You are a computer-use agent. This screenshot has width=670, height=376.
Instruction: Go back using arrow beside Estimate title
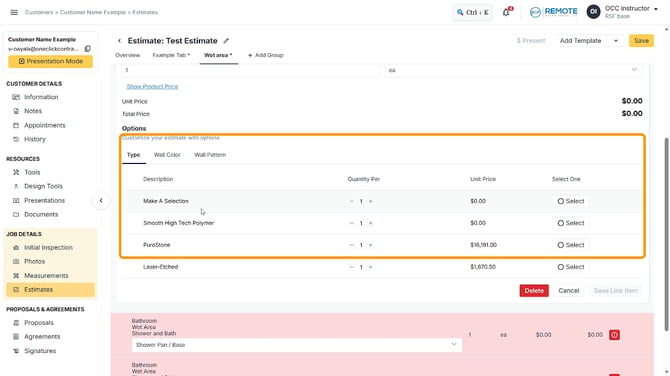click(120, 41)
